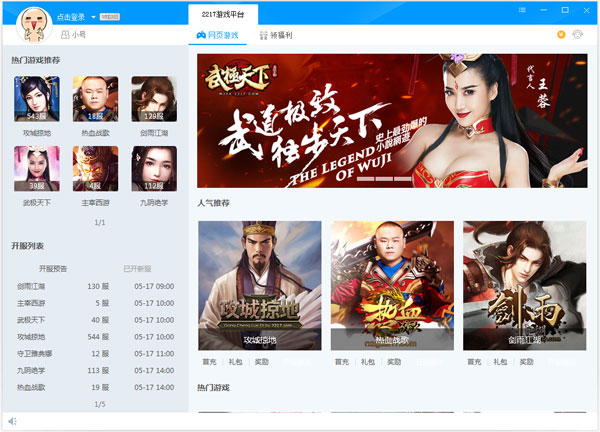The height and width of the screenshot is (432, 600).
Task: Open the title bar menu dropdown
Action: (x=524, y=10)
